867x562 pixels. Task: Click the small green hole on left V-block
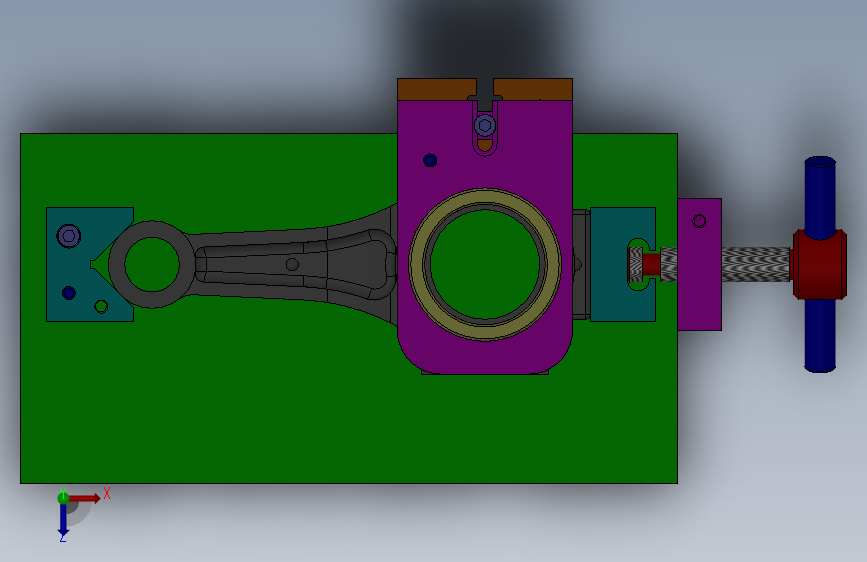[101, 306]
